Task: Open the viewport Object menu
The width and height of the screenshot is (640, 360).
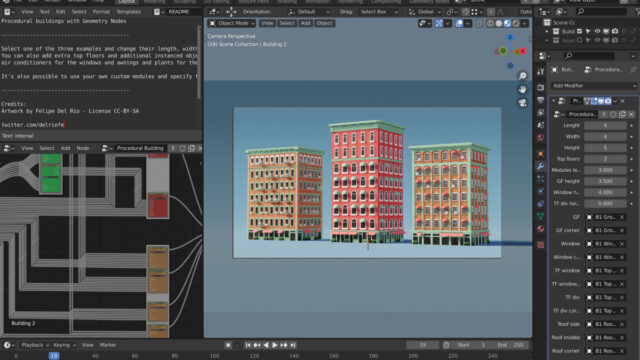Action: pos(324,23)
